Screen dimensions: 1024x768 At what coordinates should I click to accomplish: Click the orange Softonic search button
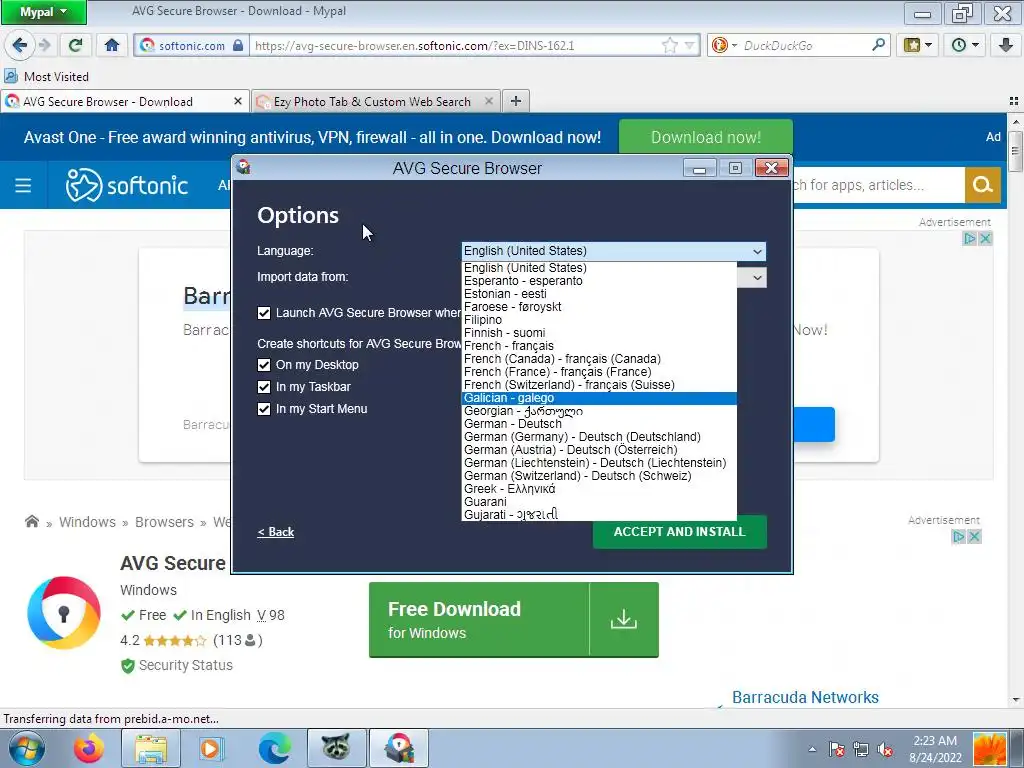(983, 185)
